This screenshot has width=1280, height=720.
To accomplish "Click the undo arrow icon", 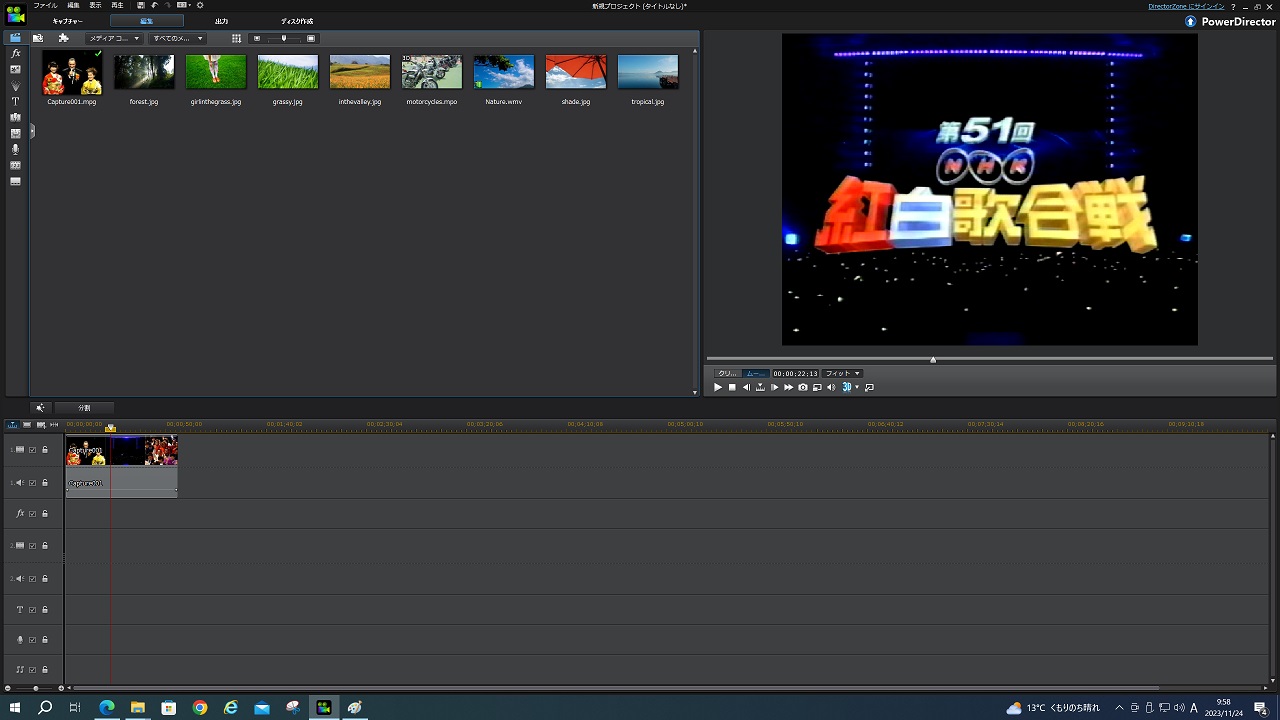I will pyautogui.click(x=155, y=5).
